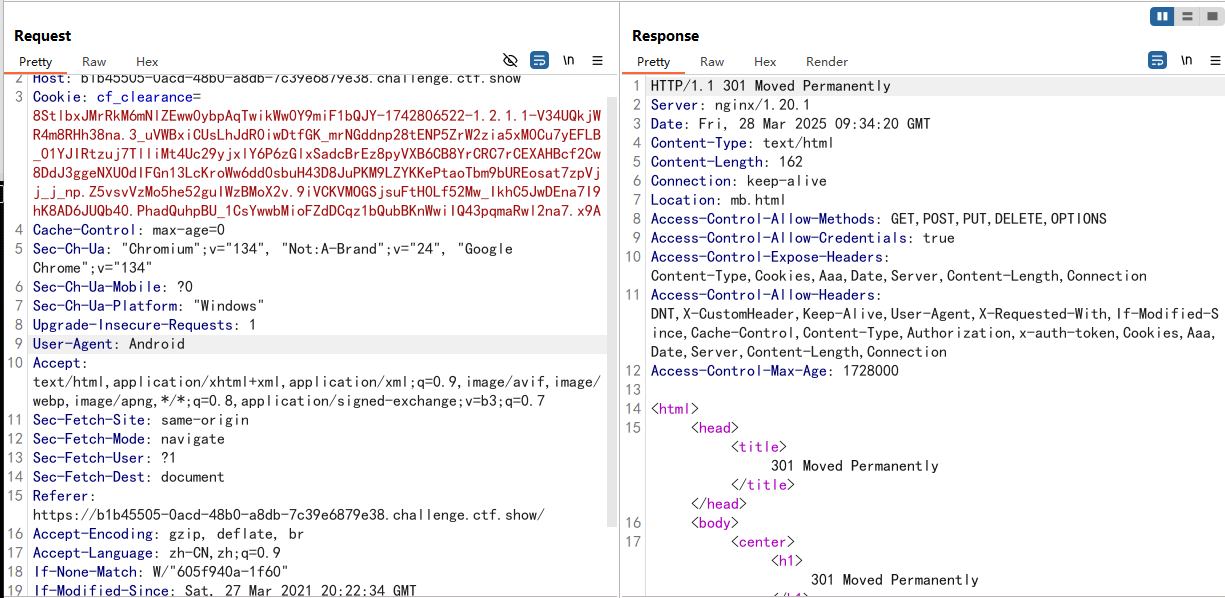Open the Raw tab in Request
Screen dimensions: 1225x598
point(94,62)
